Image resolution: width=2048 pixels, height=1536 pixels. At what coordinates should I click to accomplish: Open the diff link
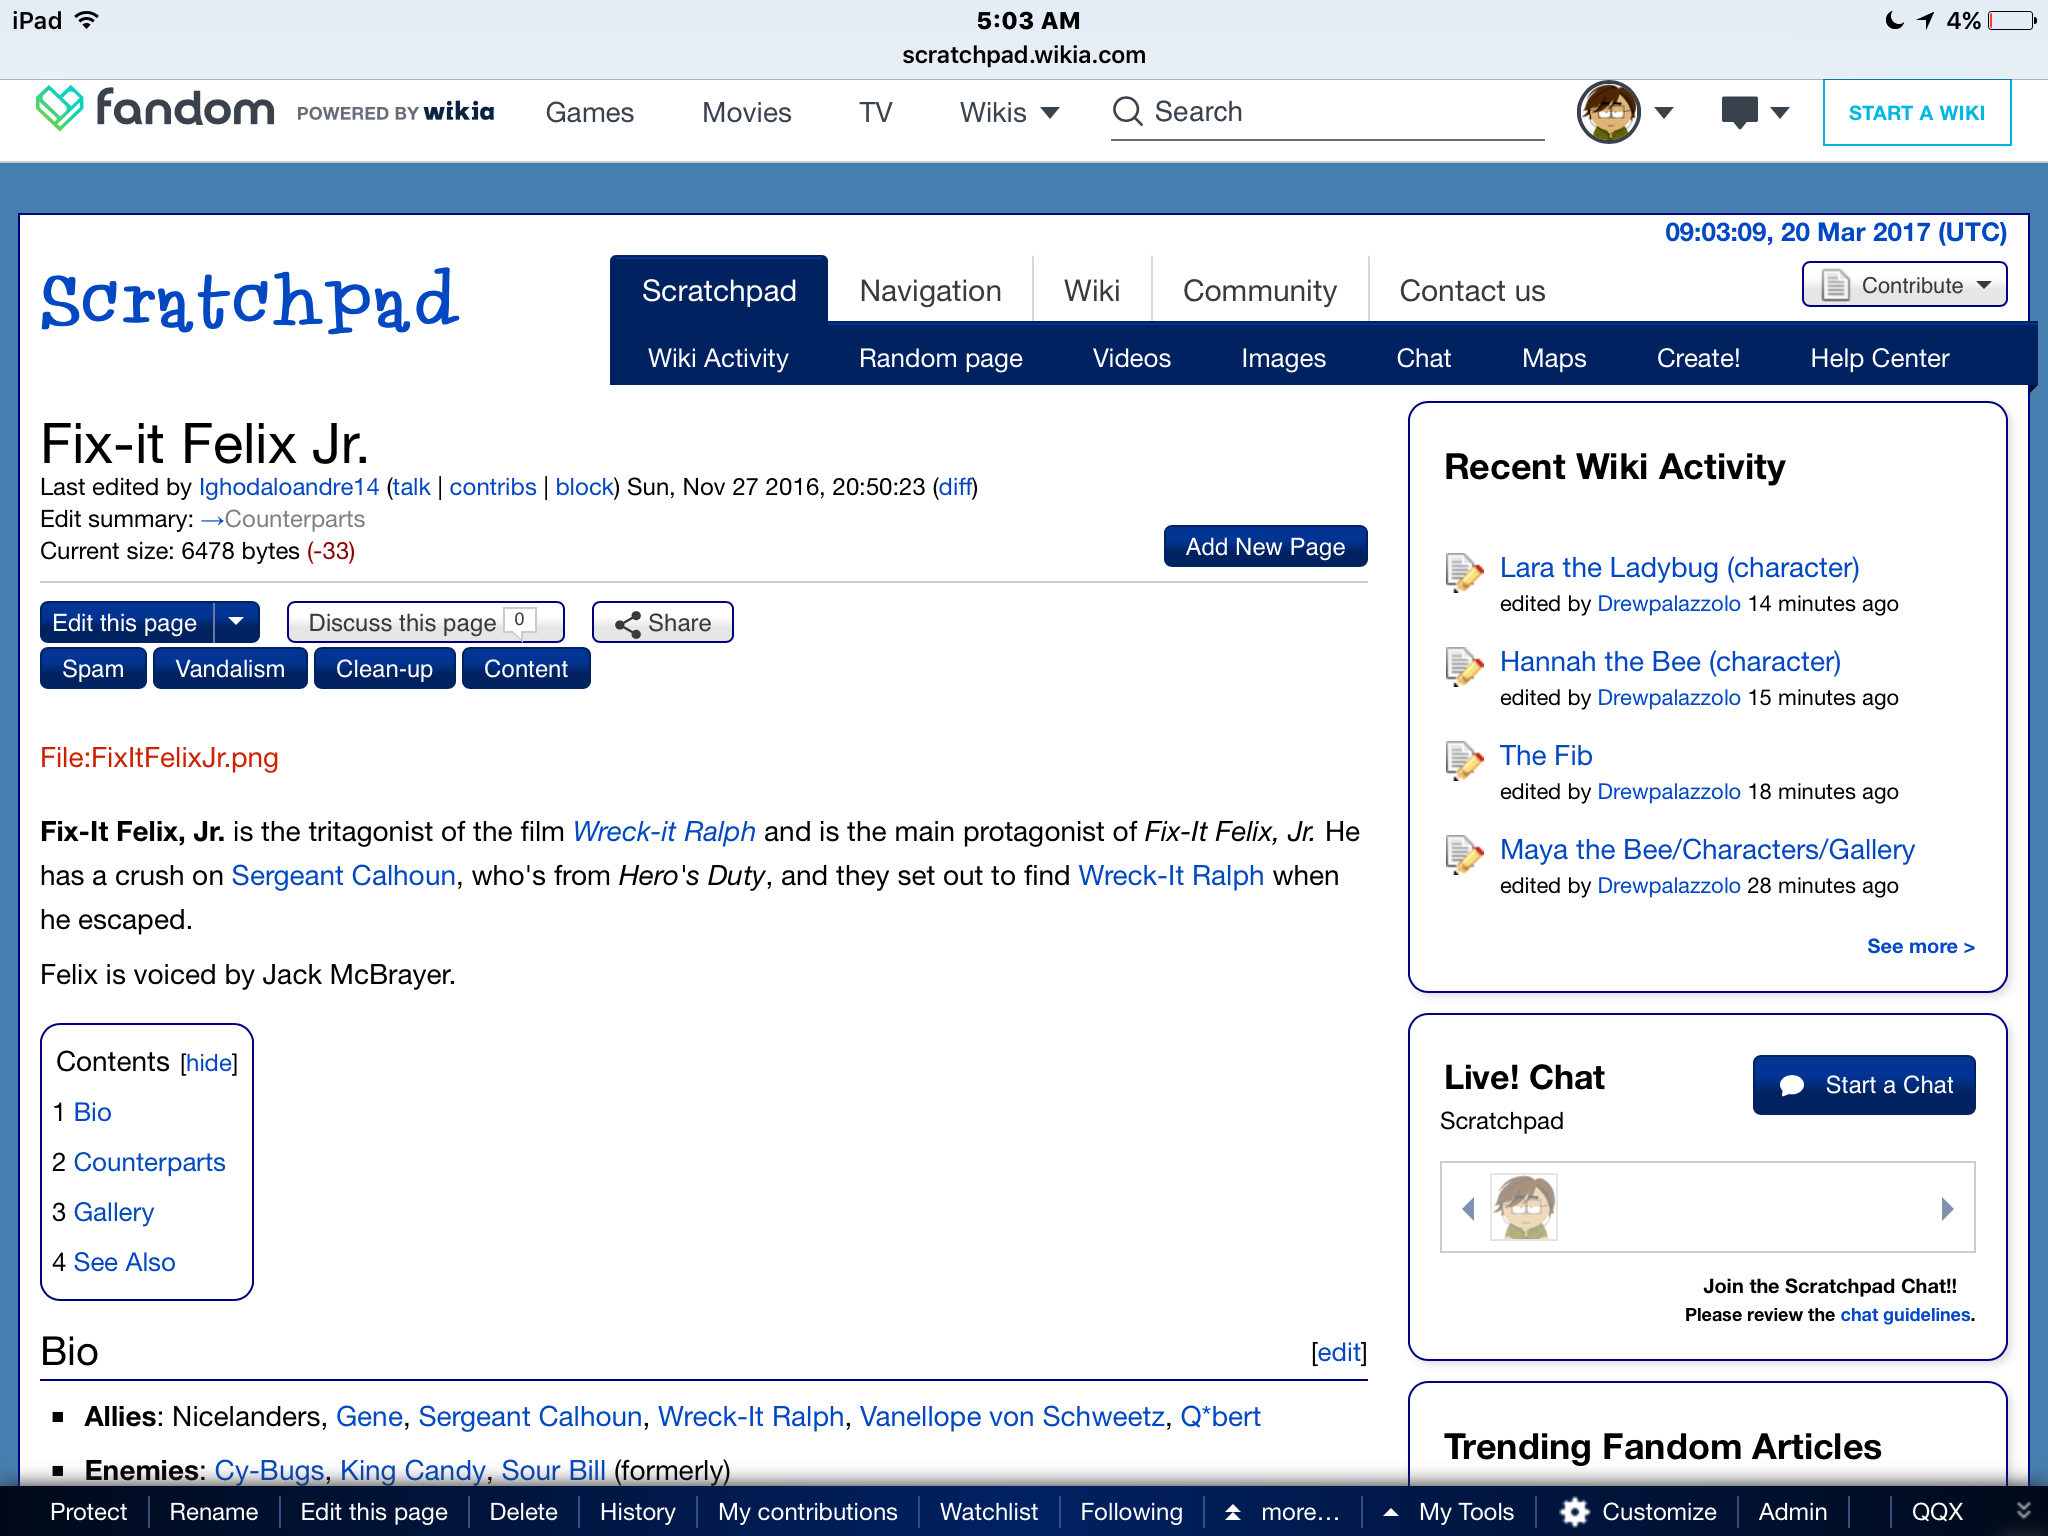[x=955, y=487]
